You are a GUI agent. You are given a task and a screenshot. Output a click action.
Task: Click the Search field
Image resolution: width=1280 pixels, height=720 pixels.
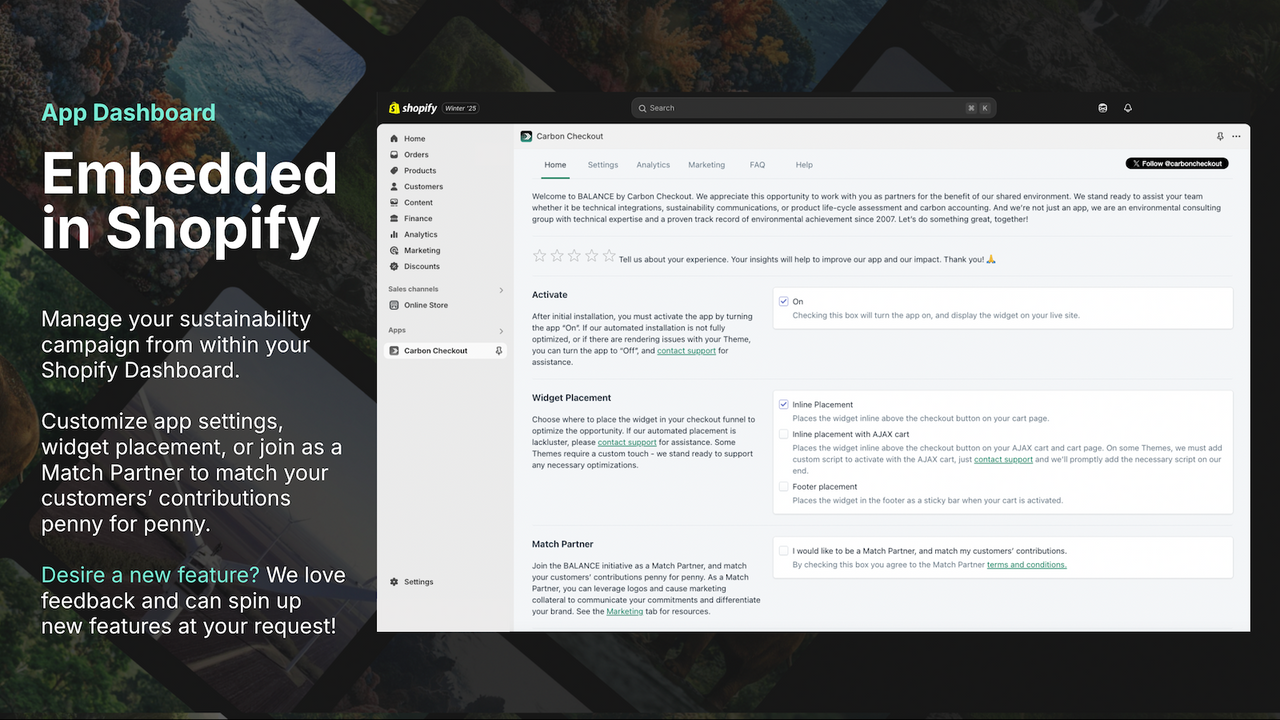tap(813, 108)
